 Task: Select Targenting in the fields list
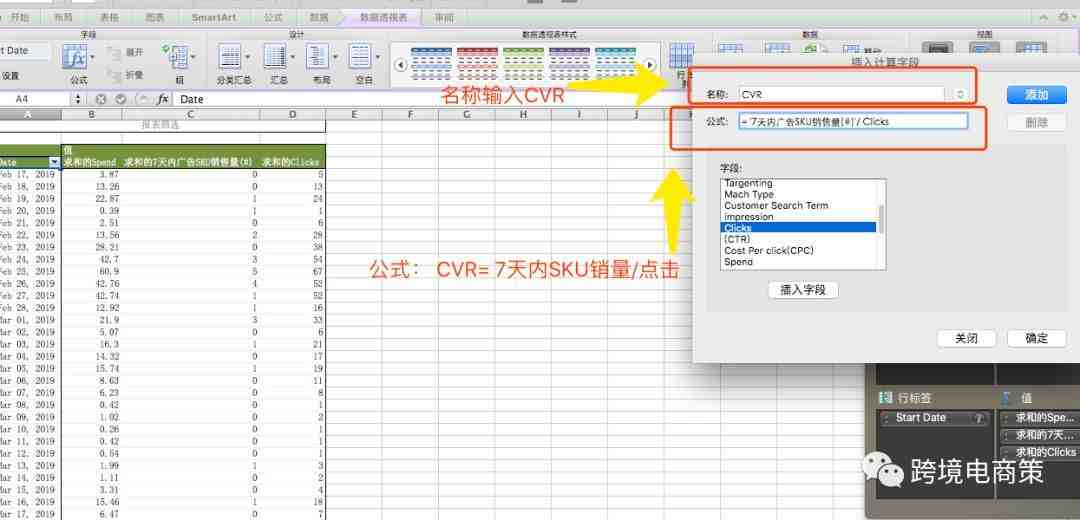point(748,184)
